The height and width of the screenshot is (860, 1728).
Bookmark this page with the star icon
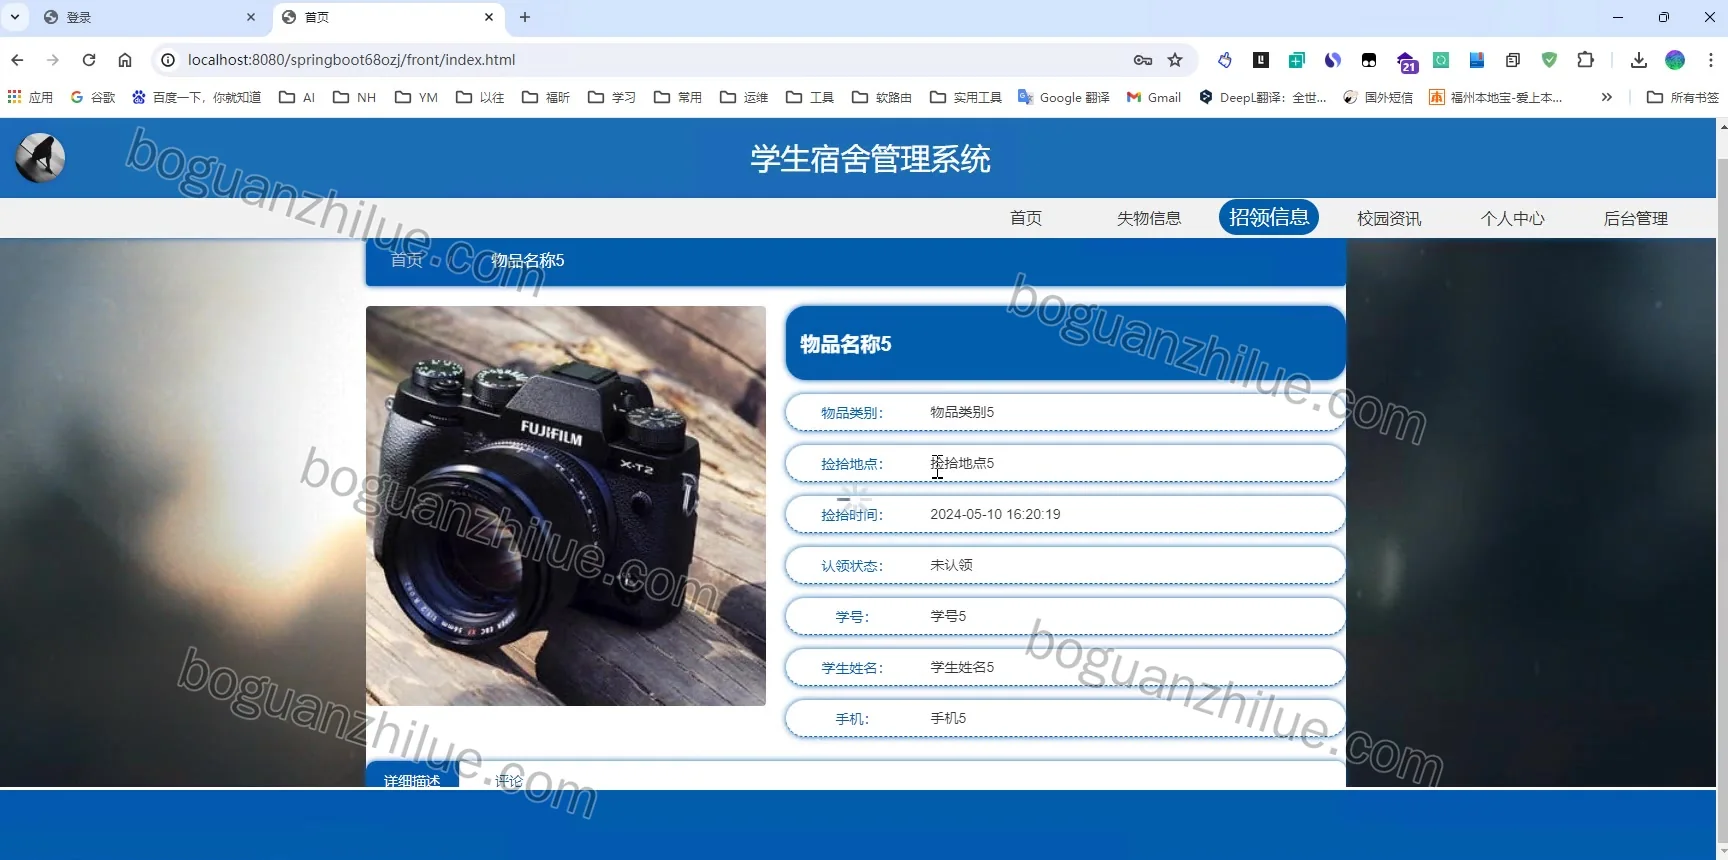point(1175,60)
